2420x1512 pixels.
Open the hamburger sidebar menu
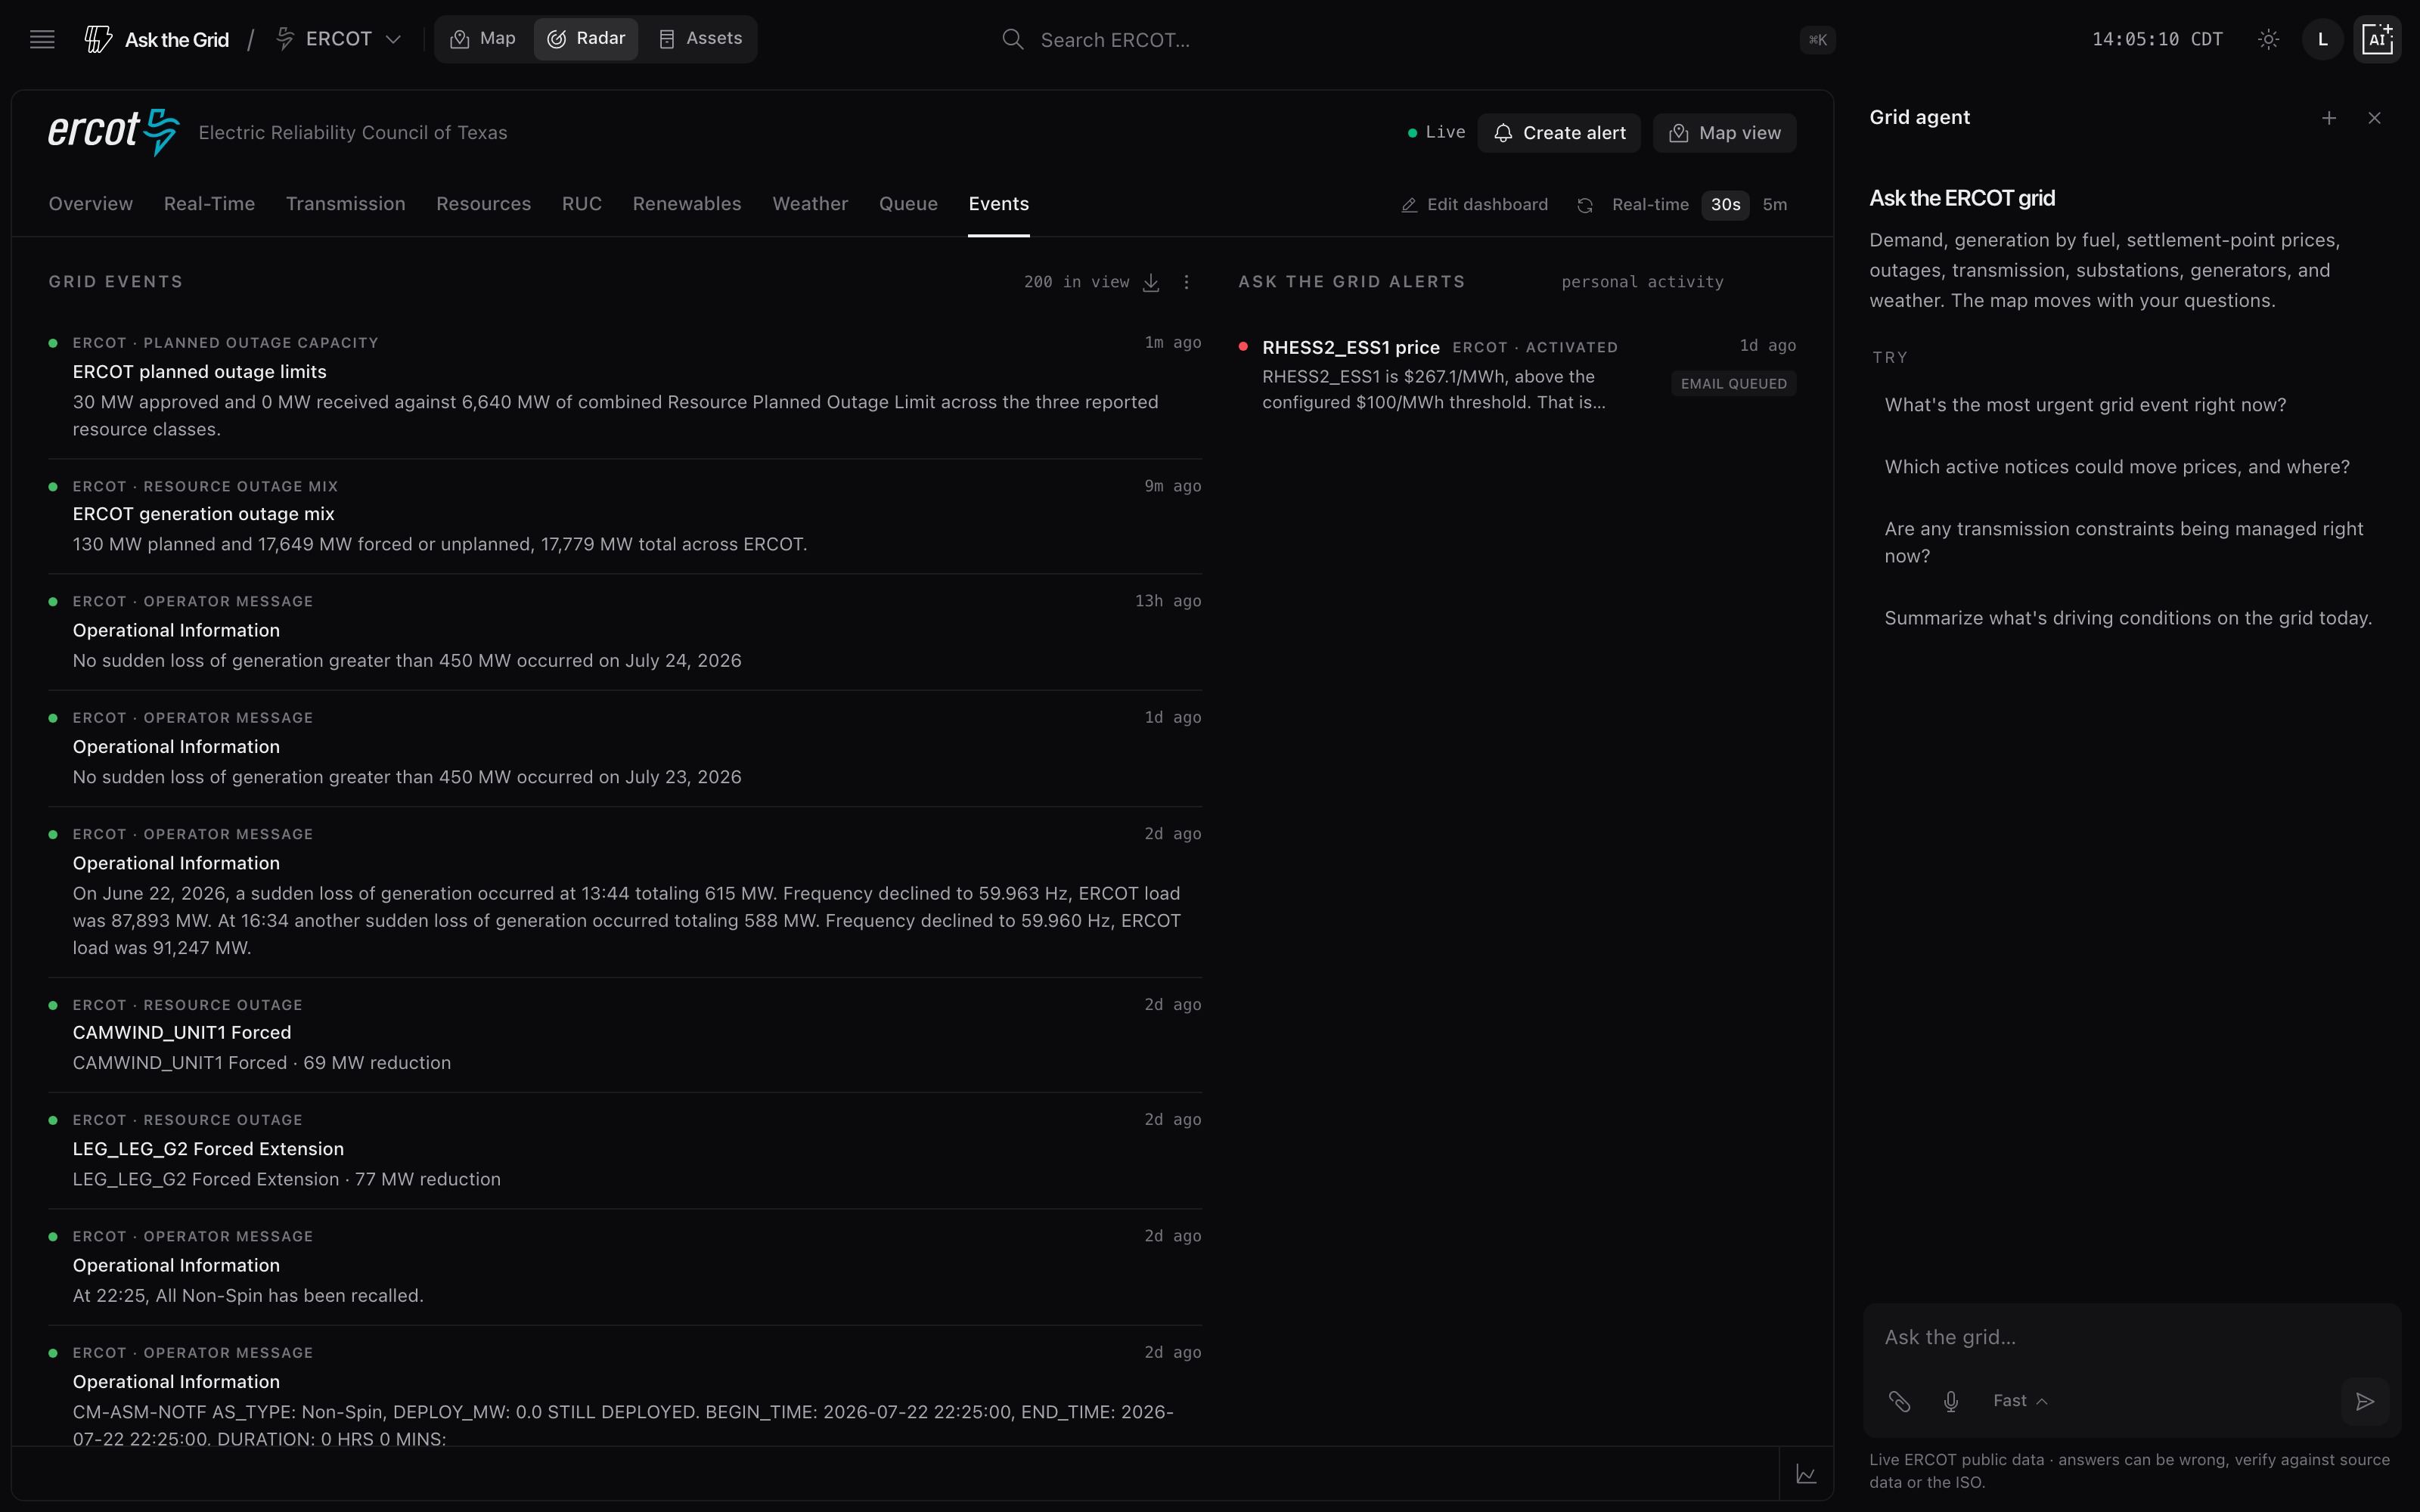click(x=42, y=40)
